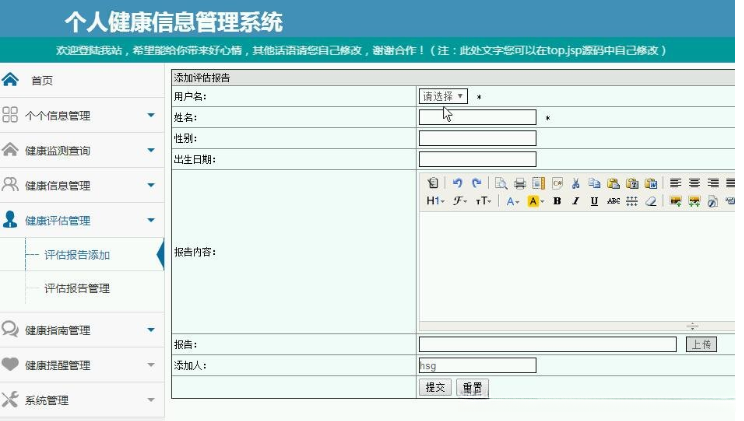The width and height of the screenshot is (744, 421).
Task: Expand 系统管理 sidebar menu
Action: tap(82, 400)
